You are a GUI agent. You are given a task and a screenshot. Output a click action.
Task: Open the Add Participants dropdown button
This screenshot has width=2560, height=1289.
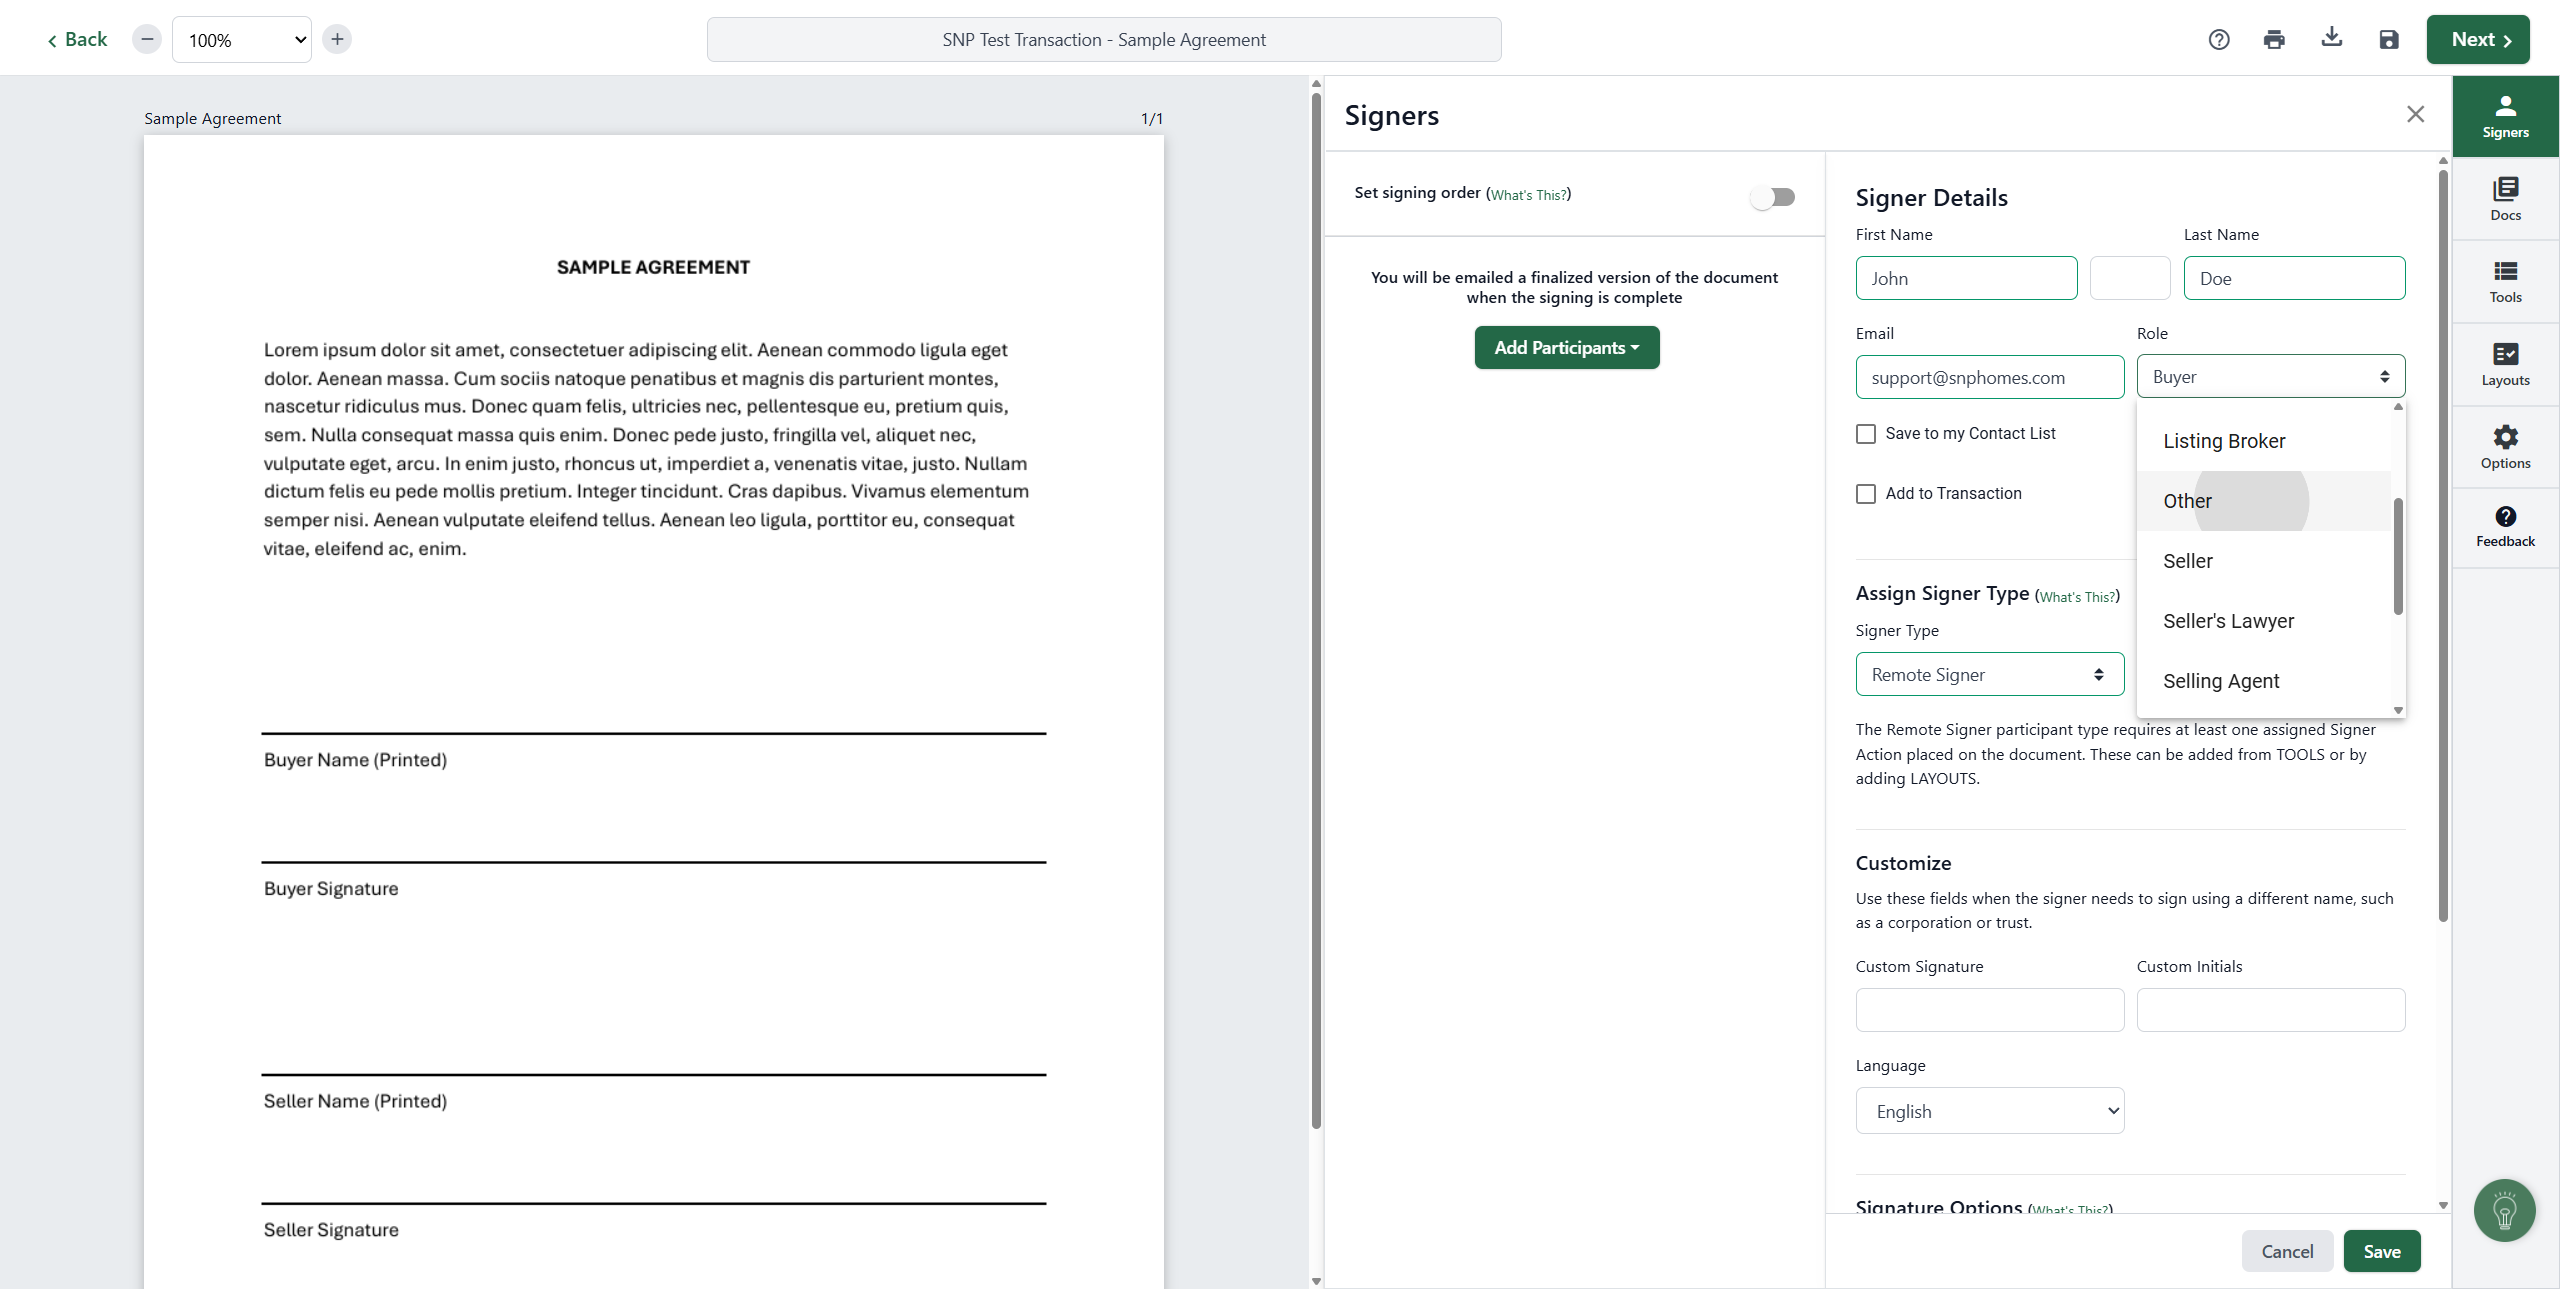click(1566, 348)
